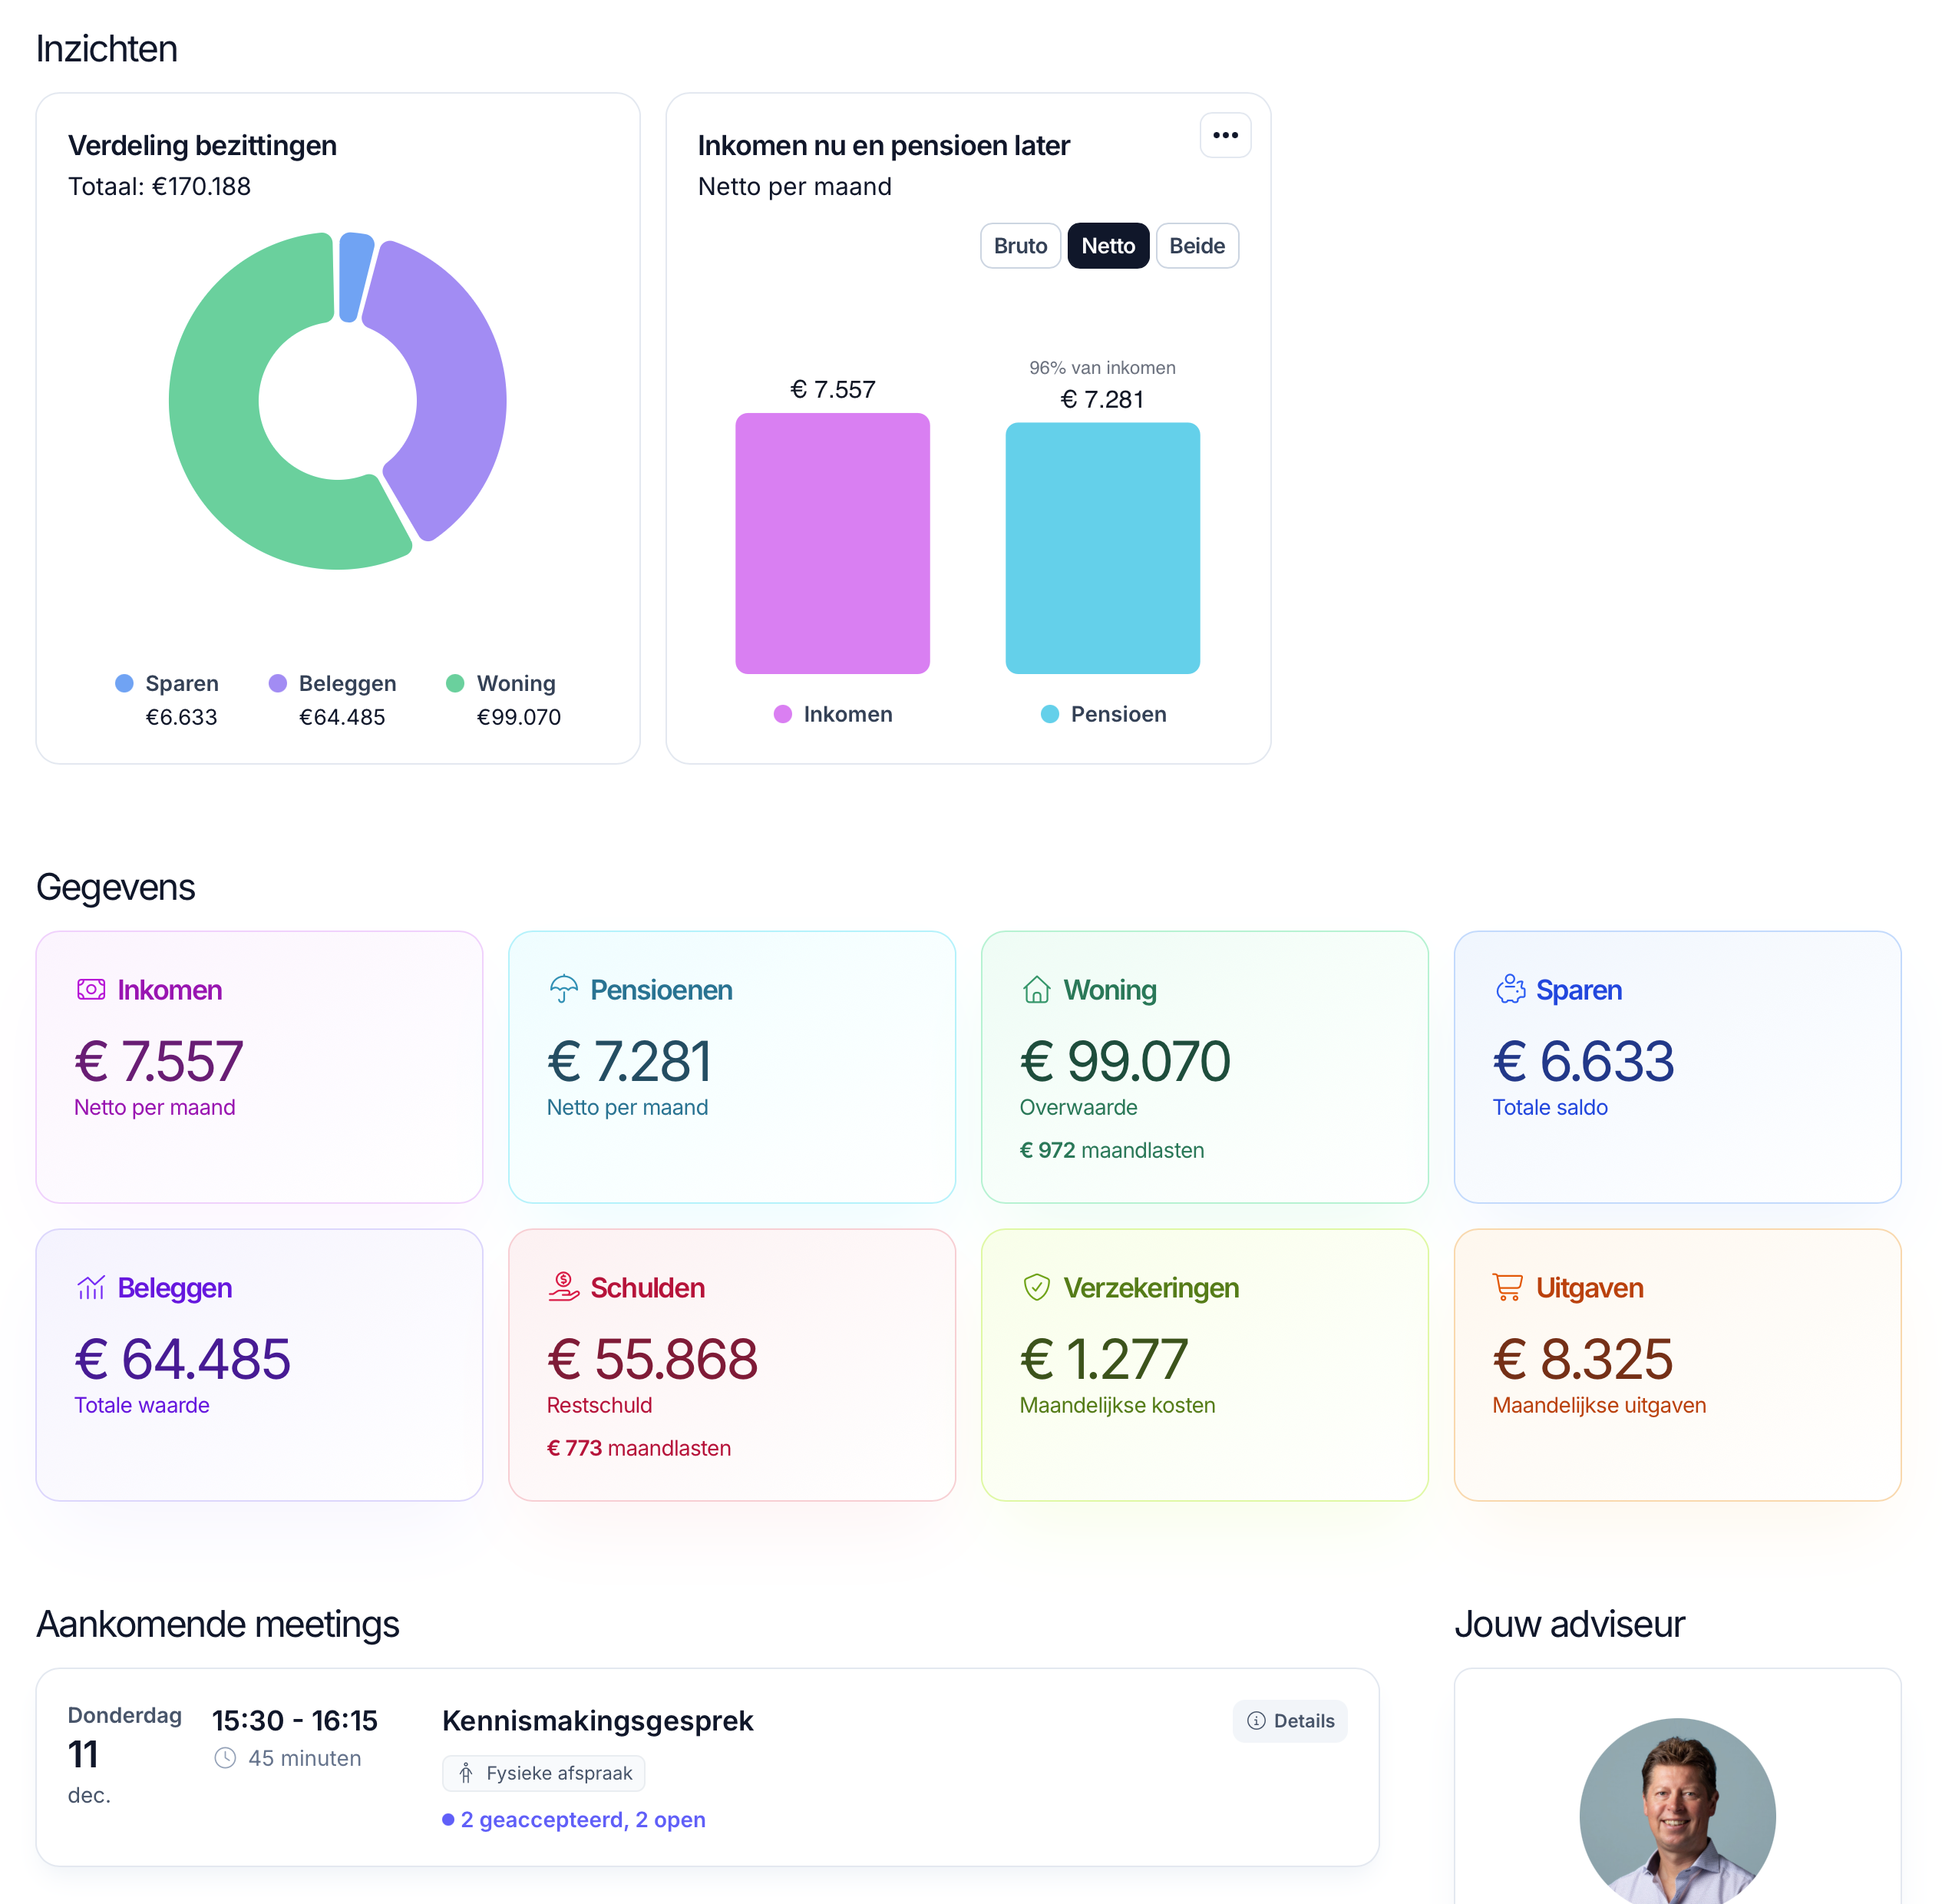
Task: Click the Woning legend color dot
Action: 455,683
